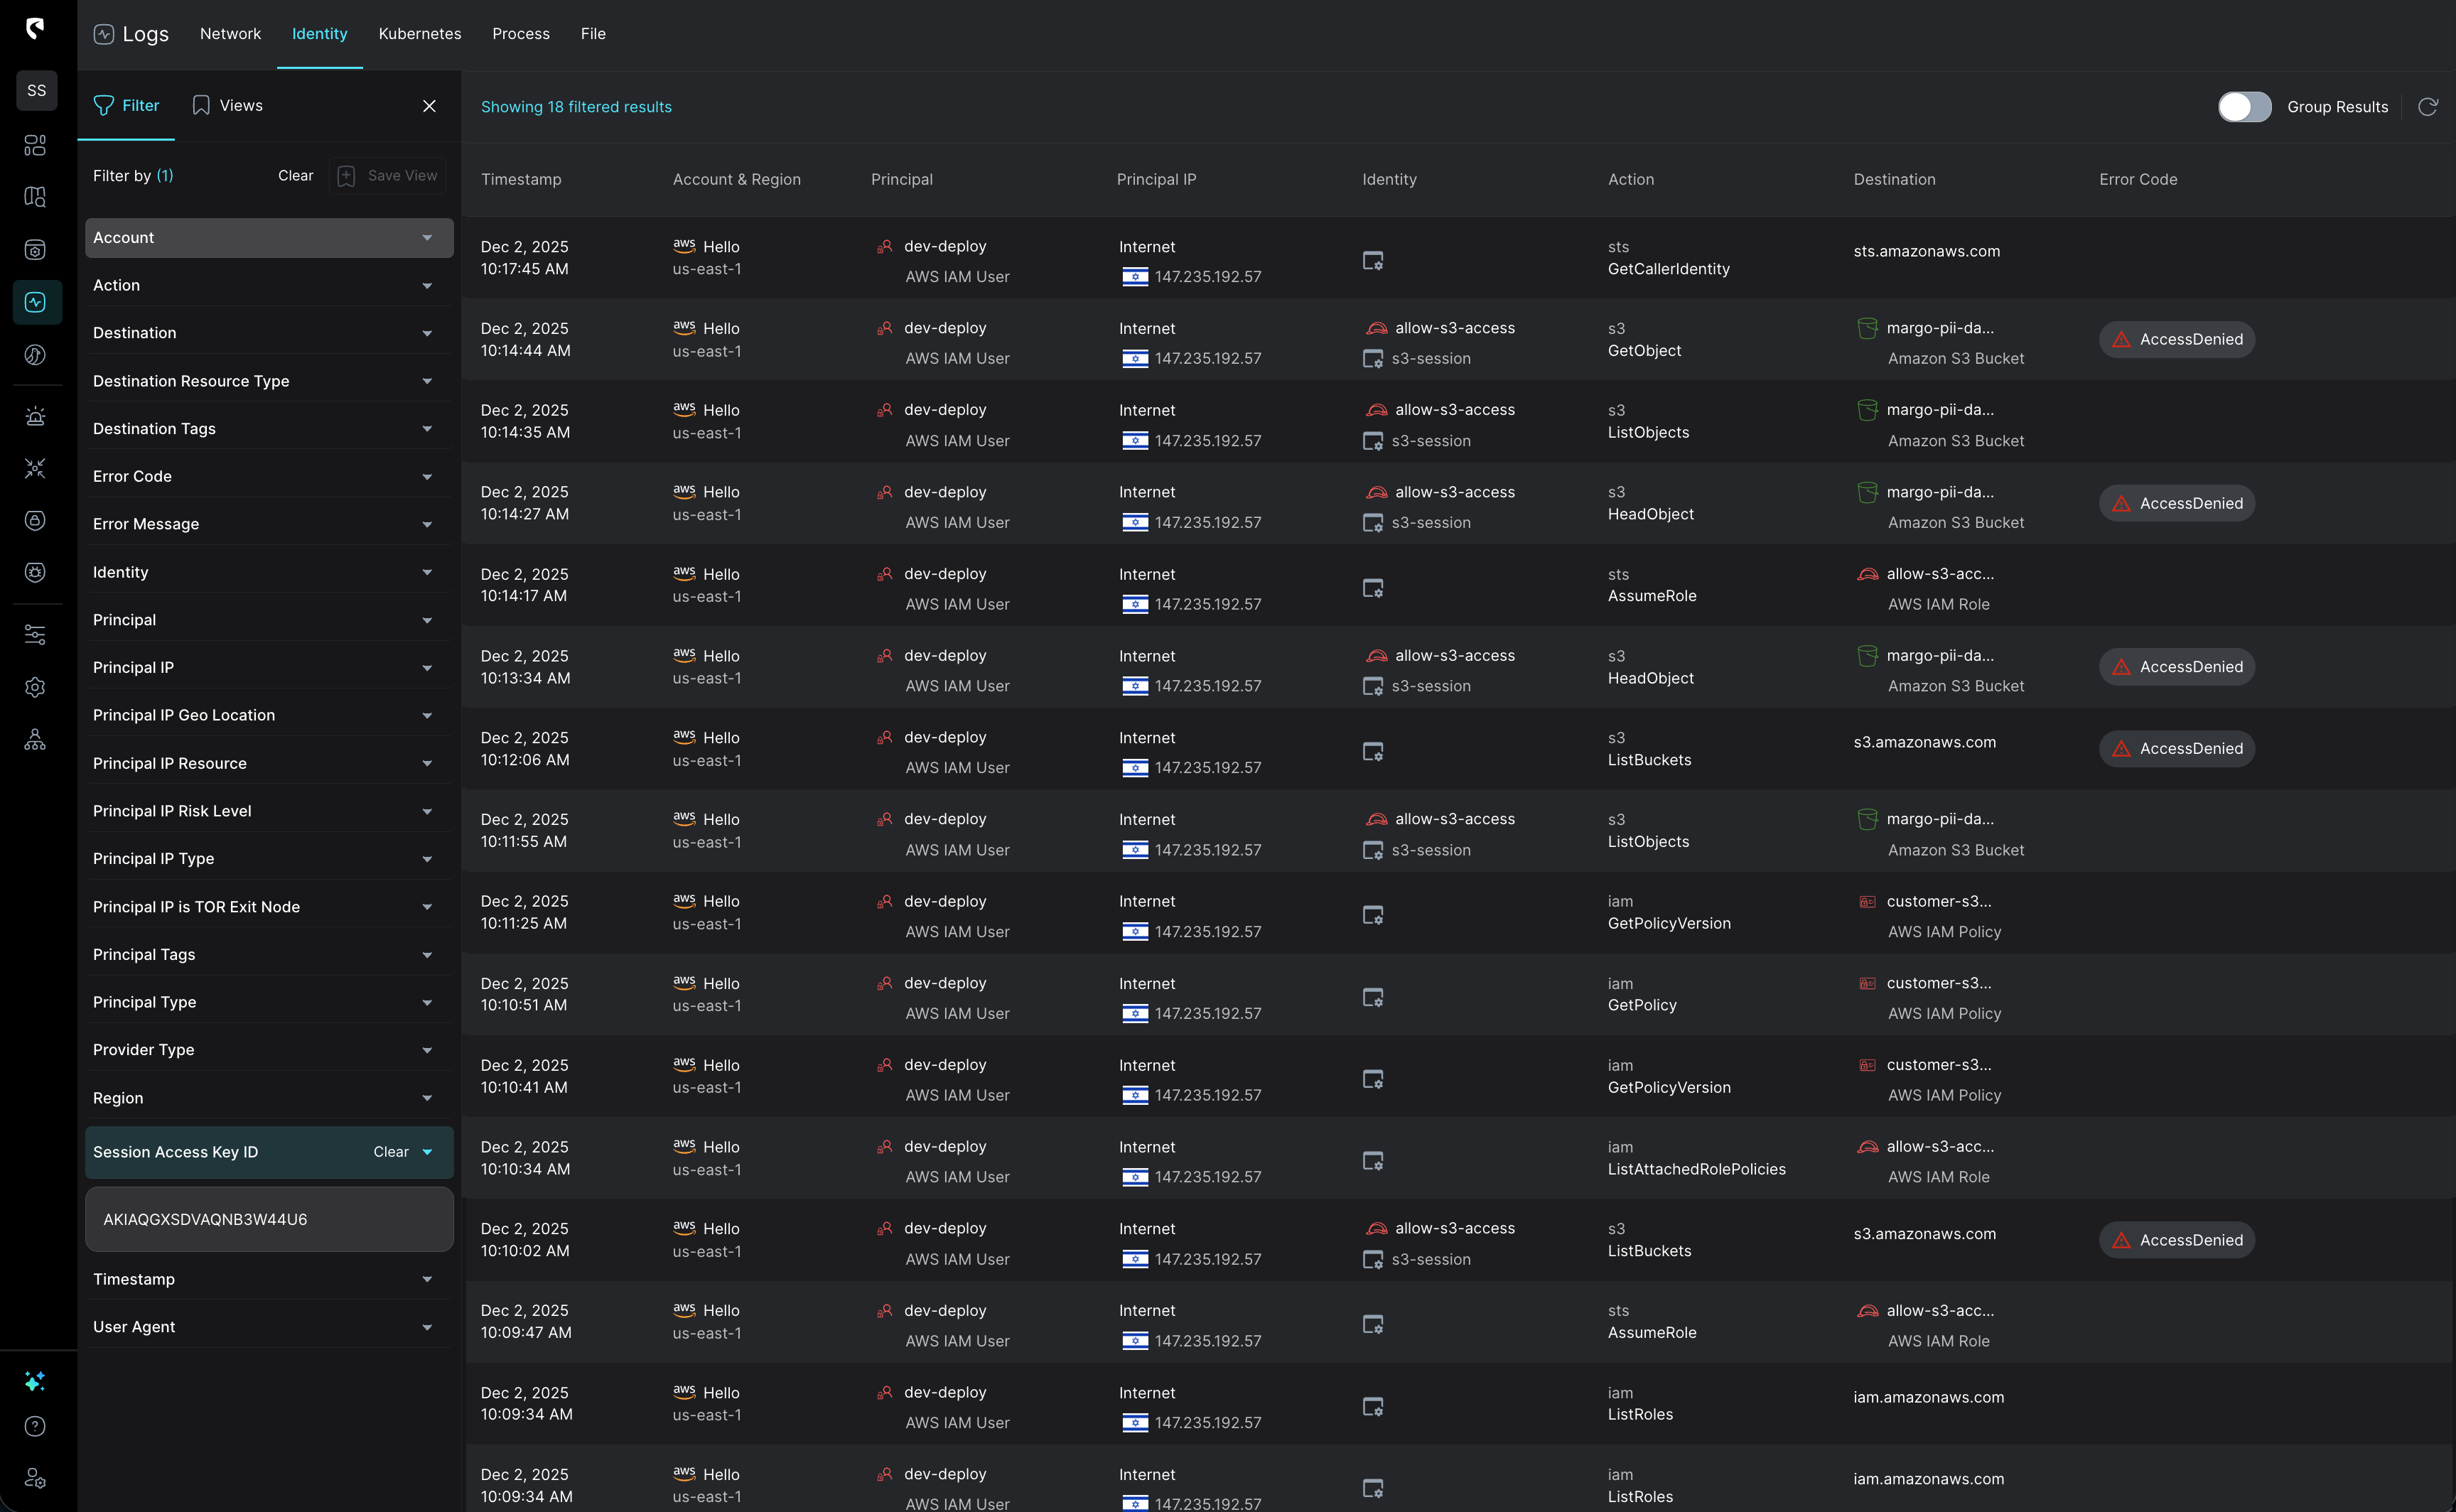Screen dimensions: 2456x1512
Task: Click the settings gear icon in sidebar
Action: point(35,687)
